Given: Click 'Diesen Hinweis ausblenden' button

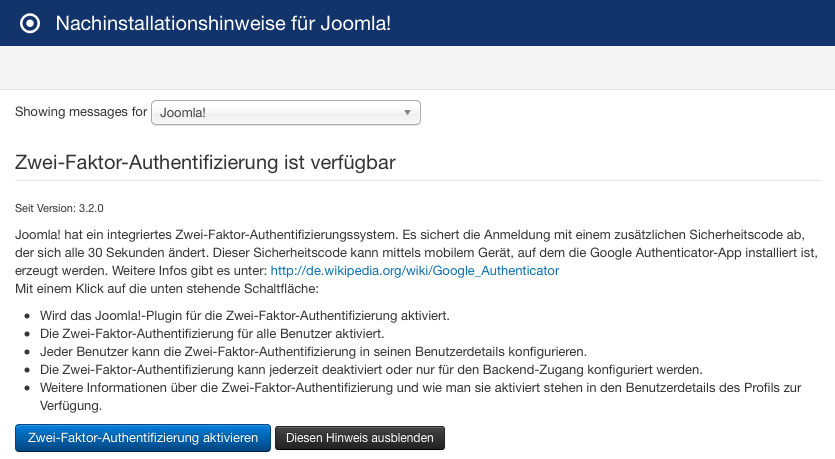Looking at the screenshot, I should 360,438.
